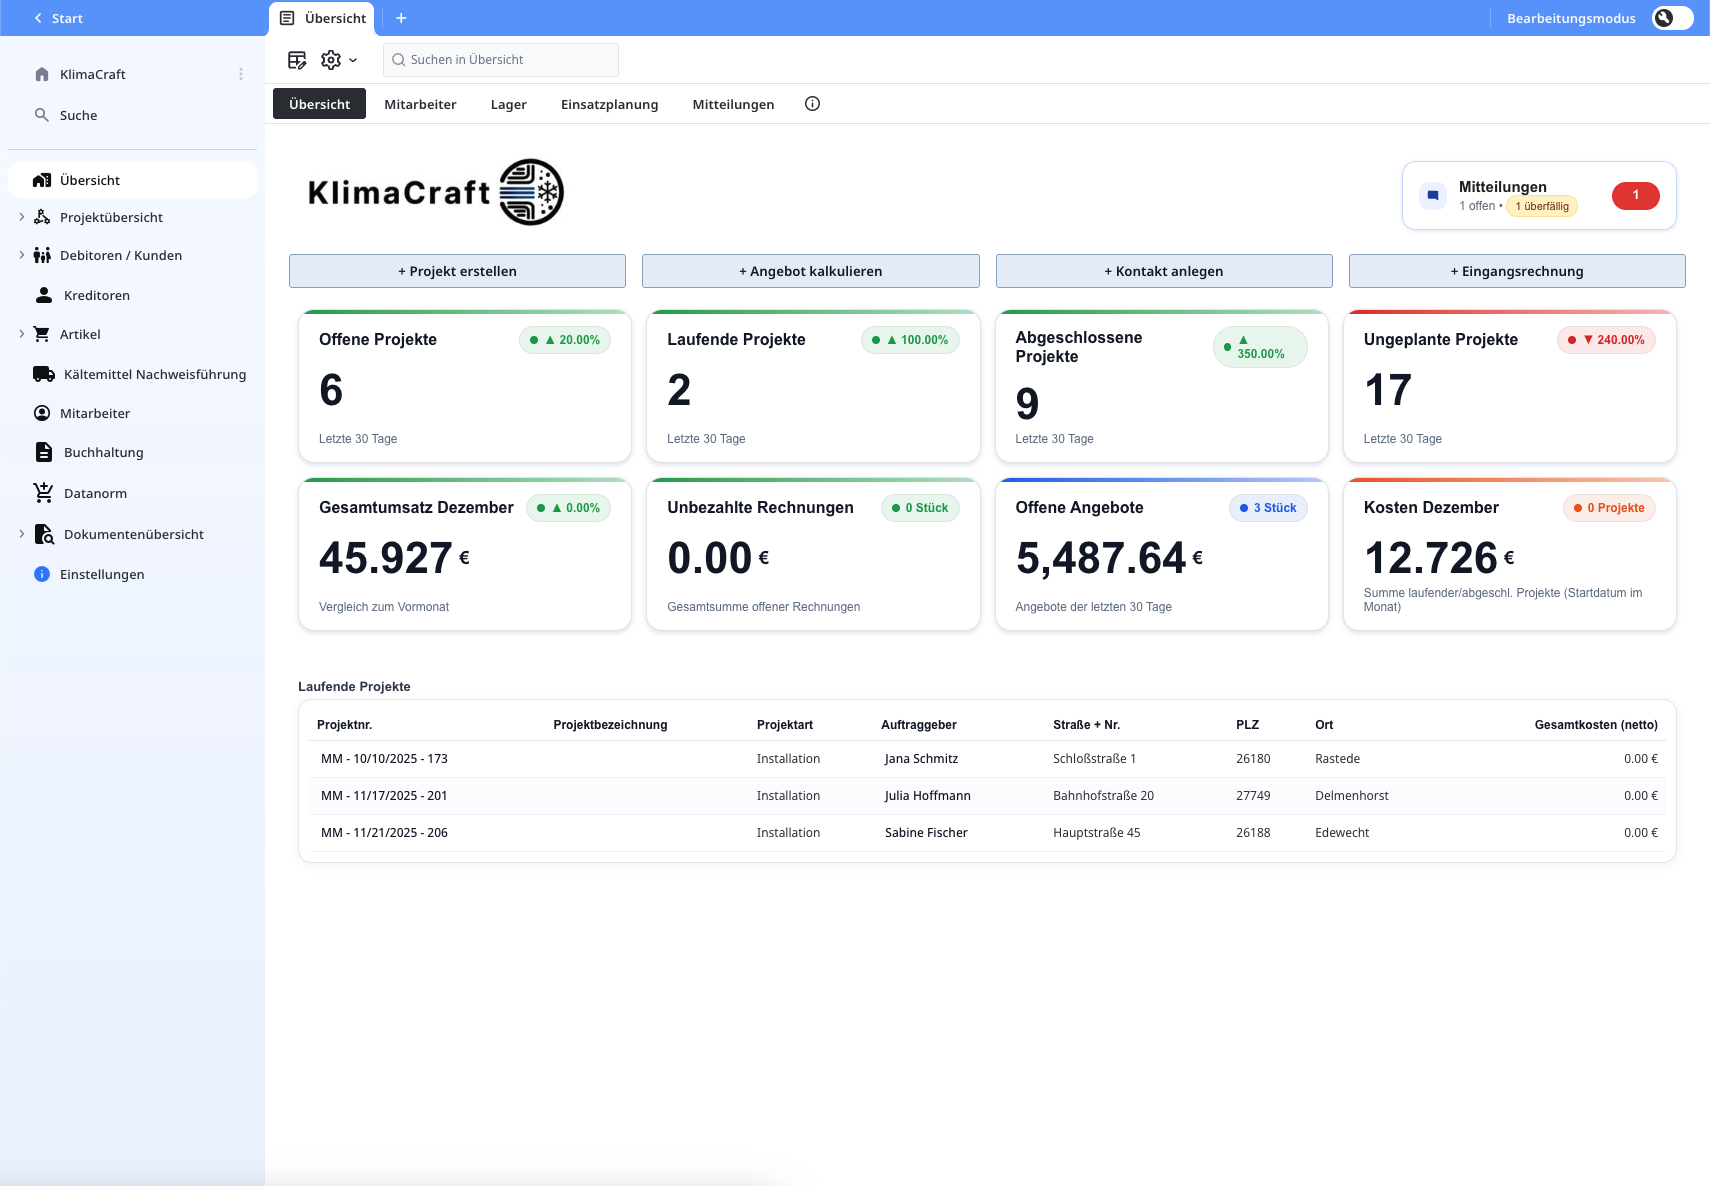This screenshot has height=1186, width=1710.
Task: Open Buchhaltung from the sidebar
Action: [x=102, y=452]
